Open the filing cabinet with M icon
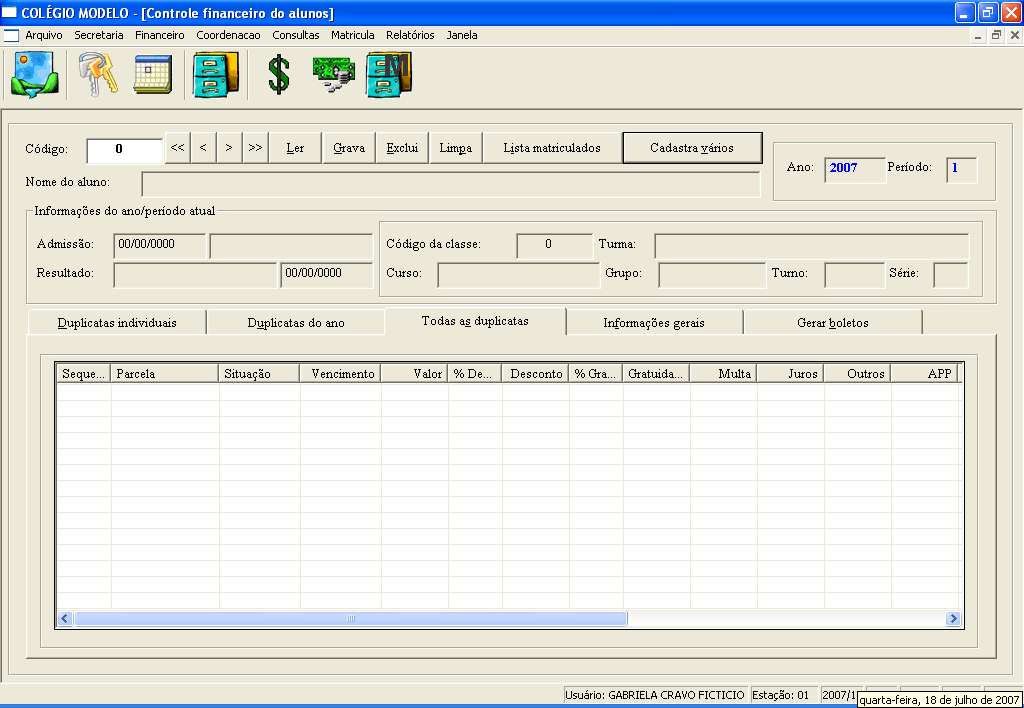This screenshot has height=708, width=1024. click(389, 75)
